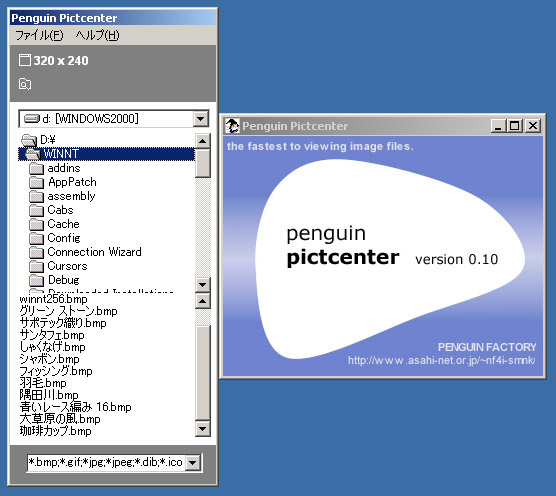This screenshot has width=556, height=496.
Task: Select the file 珈琲カップ.bmp
Action: pyautogui.click(x=56, y=431)
